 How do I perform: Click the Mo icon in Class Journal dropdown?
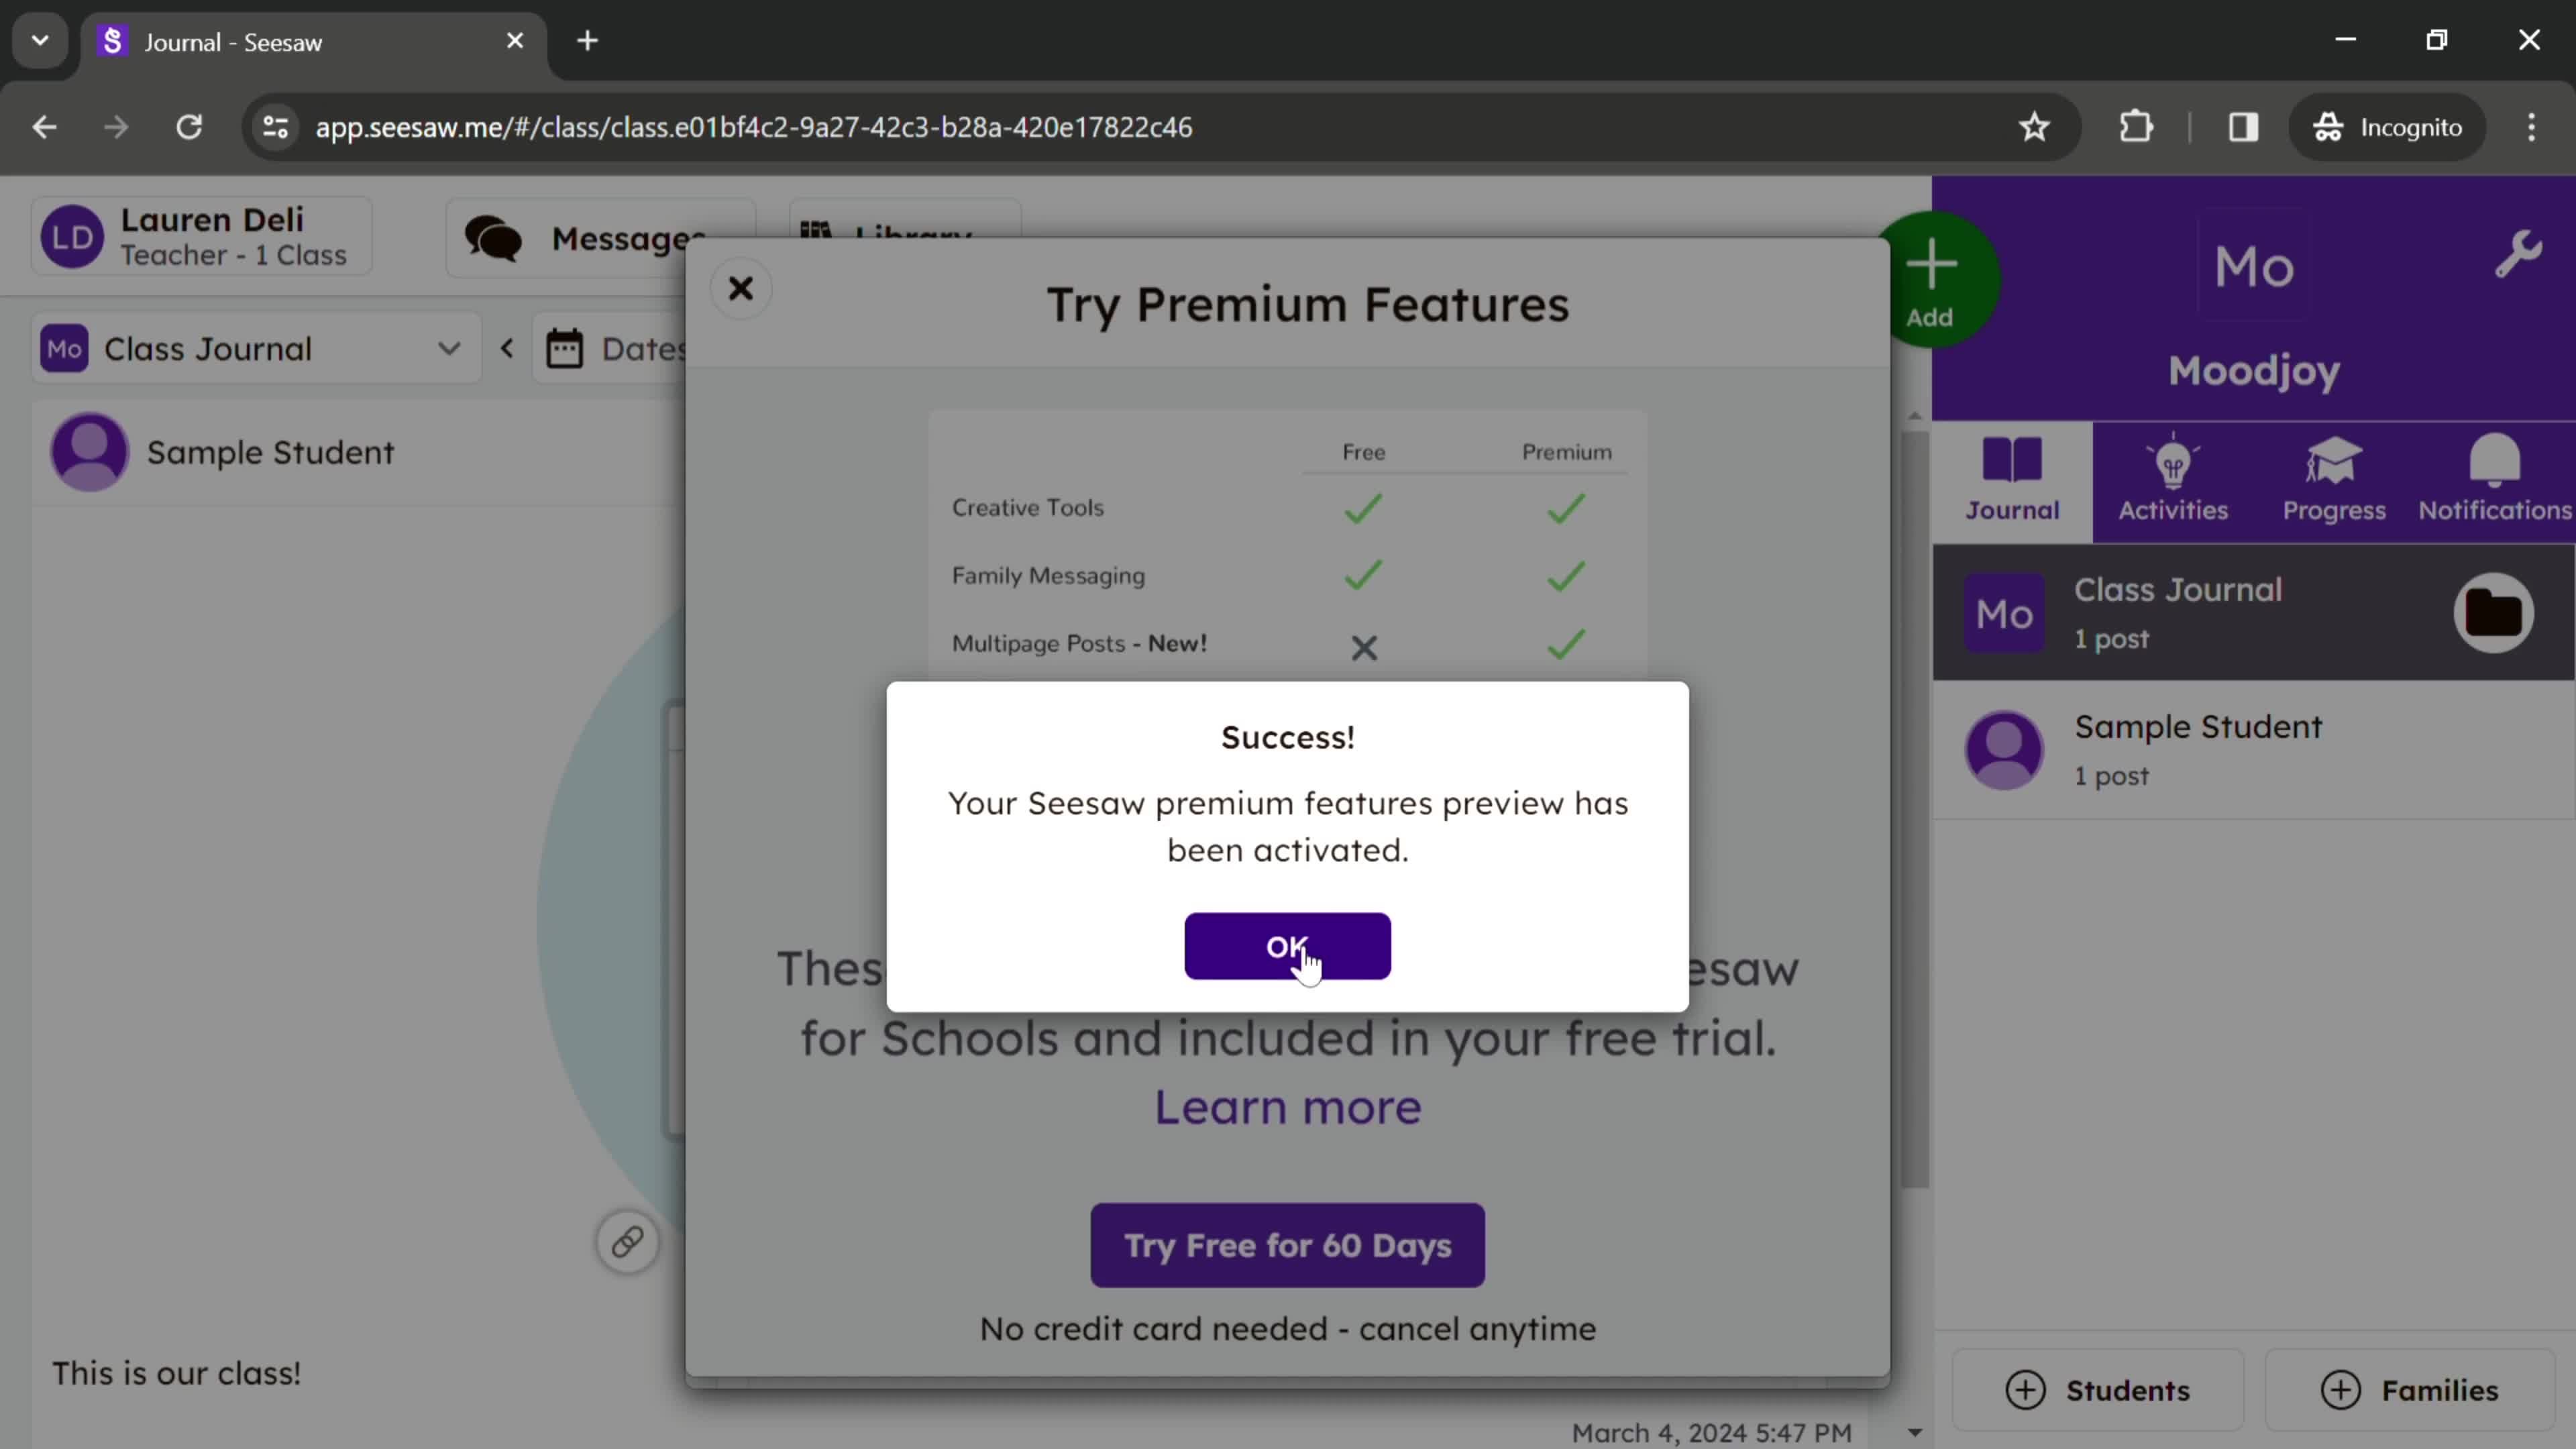click(x=64, y=348)
